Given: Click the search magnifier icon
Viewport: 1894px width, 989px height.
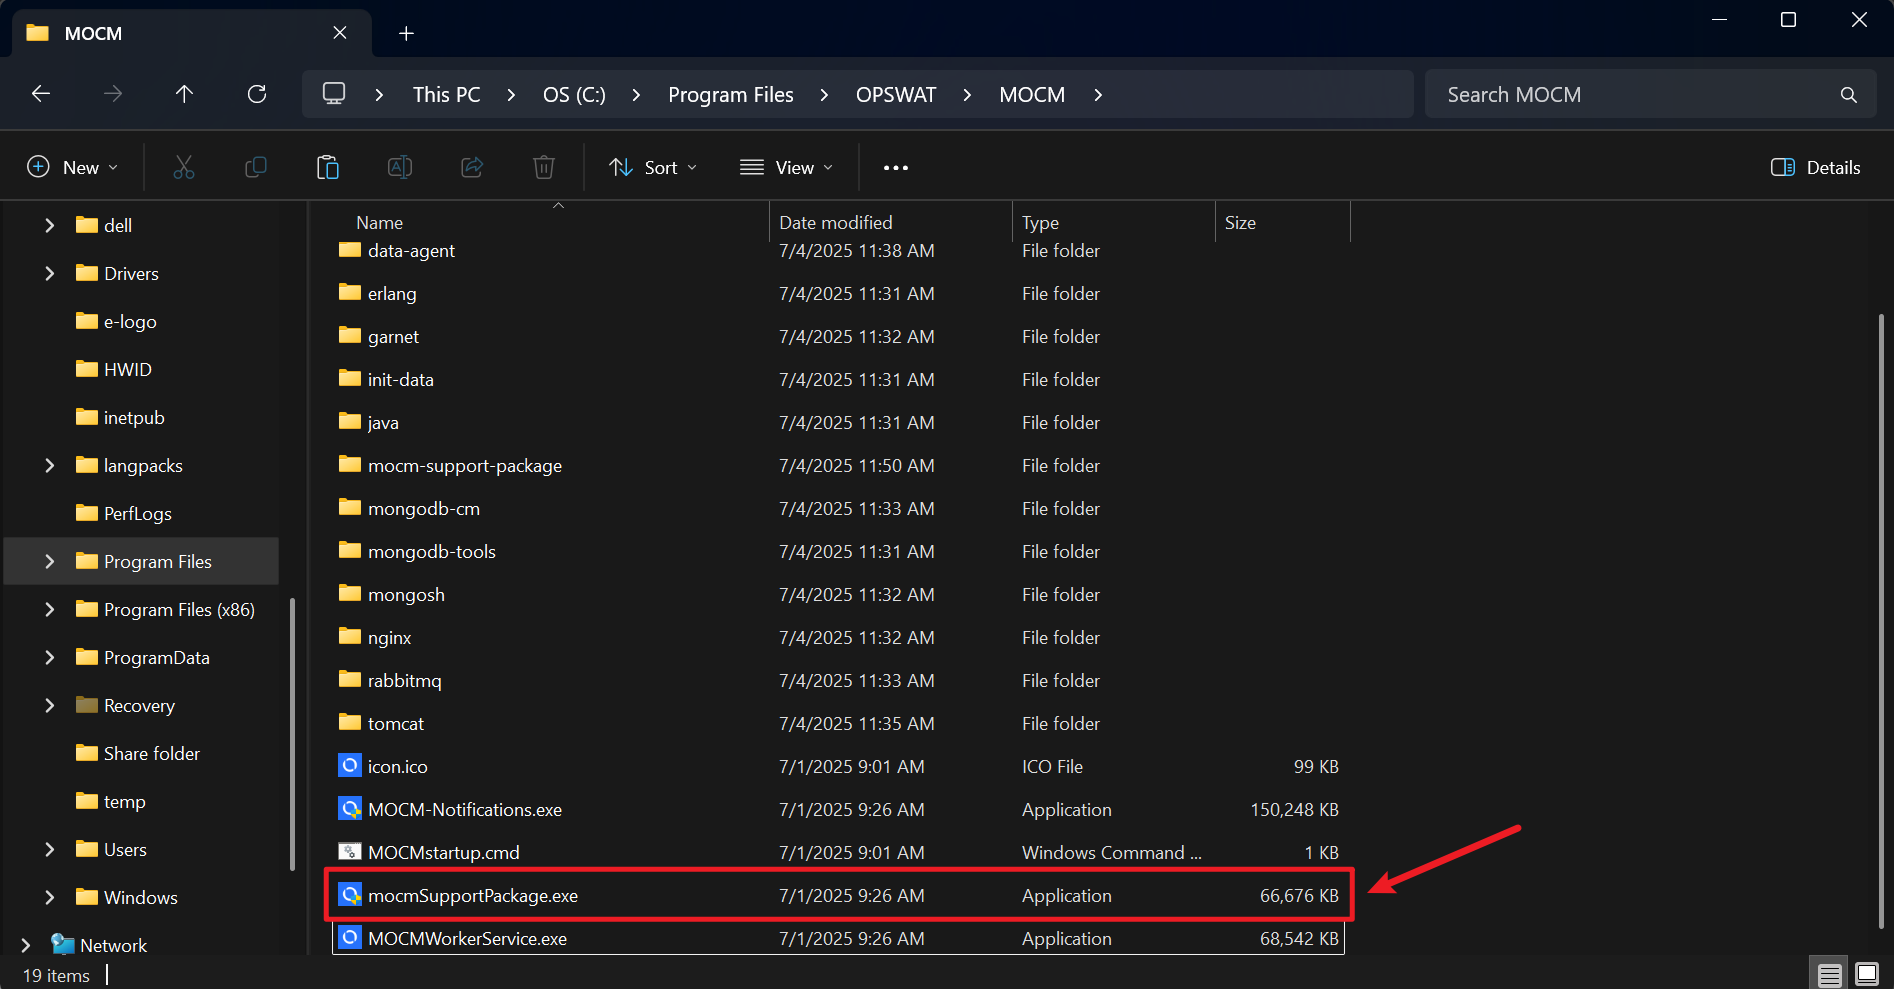Looking at the screenshot, I should [1848, 95].
